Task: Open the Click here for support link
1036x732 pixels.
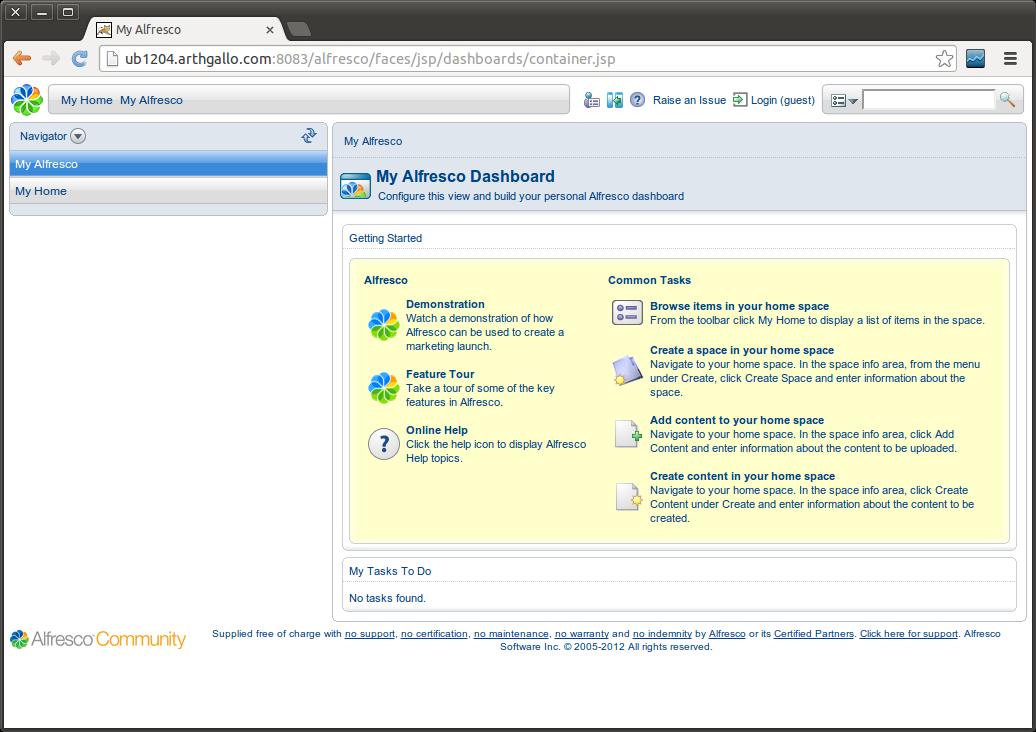Action: pos(908,633)
